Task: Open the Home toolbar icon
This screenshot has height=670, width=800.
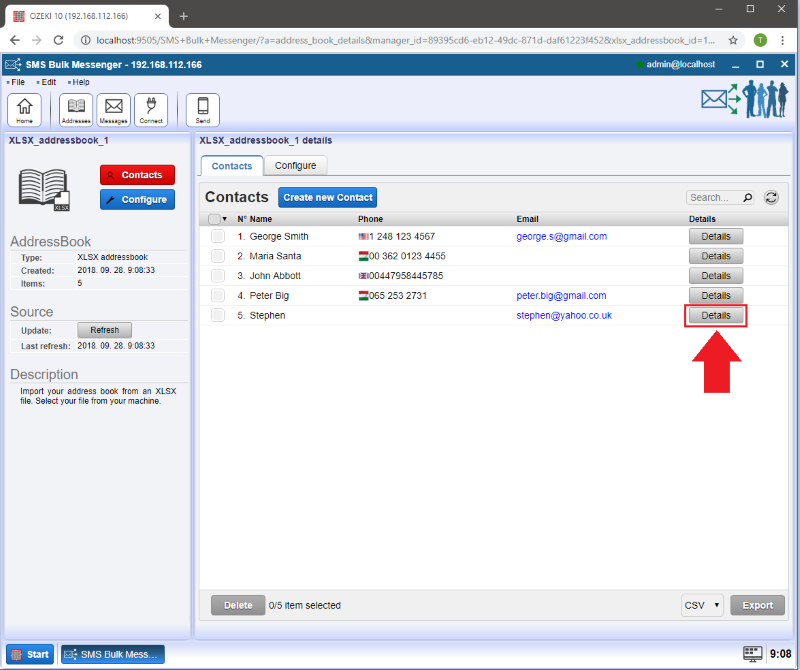Action: [24, 109]
